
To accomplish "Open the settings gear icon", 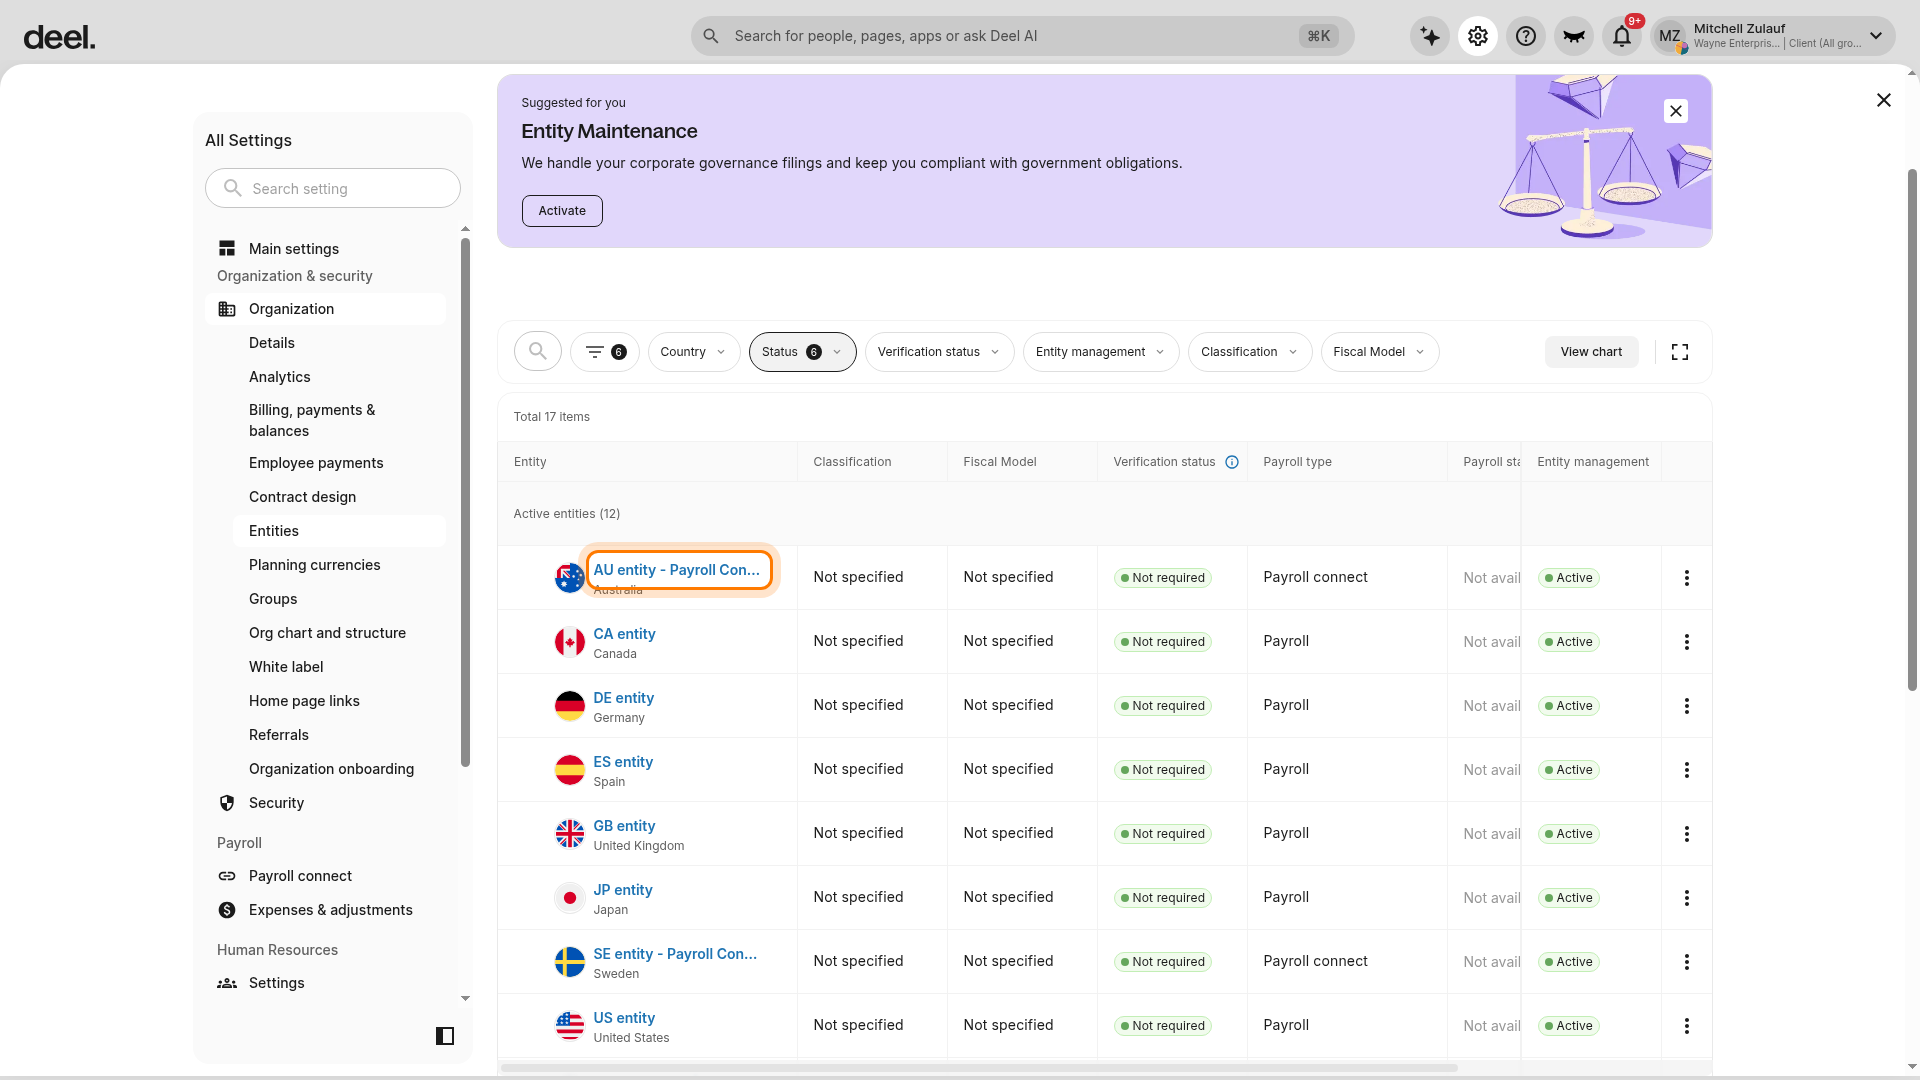I will 1478,37.
